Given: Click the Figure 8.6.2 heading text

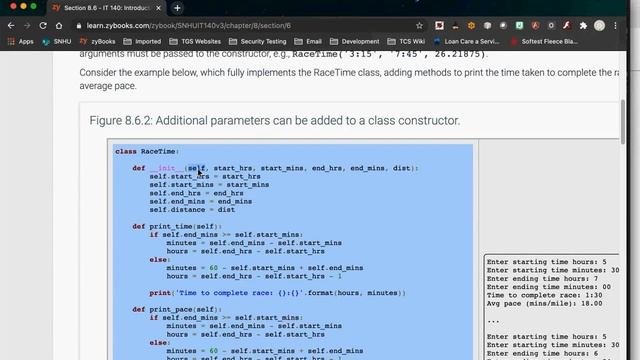Looking at the screenshot, I should (x=274, y=120).
